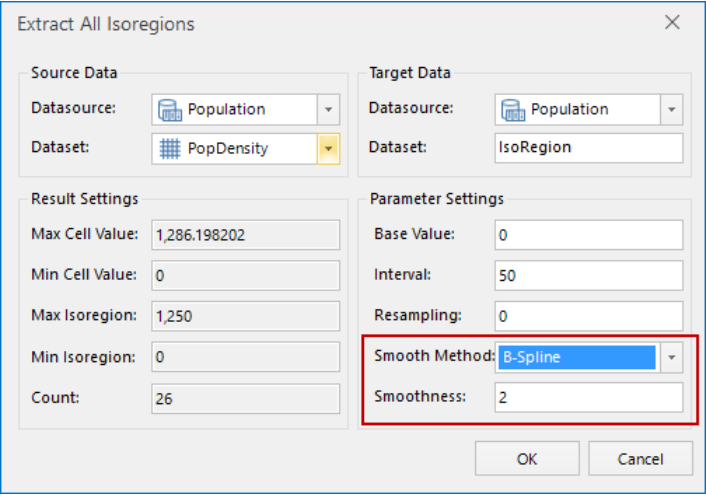Viewport: 706px width, 495px height.
Task: Click the Interval field showing 50
Action: (589, 275)
